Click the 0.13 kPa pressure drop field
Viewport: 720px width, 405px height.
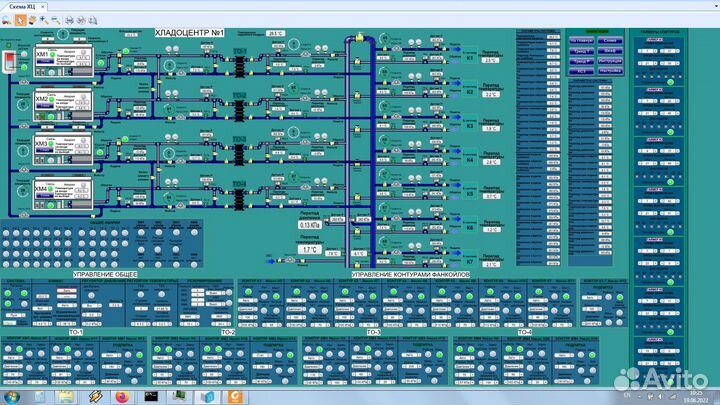point(308,226)
